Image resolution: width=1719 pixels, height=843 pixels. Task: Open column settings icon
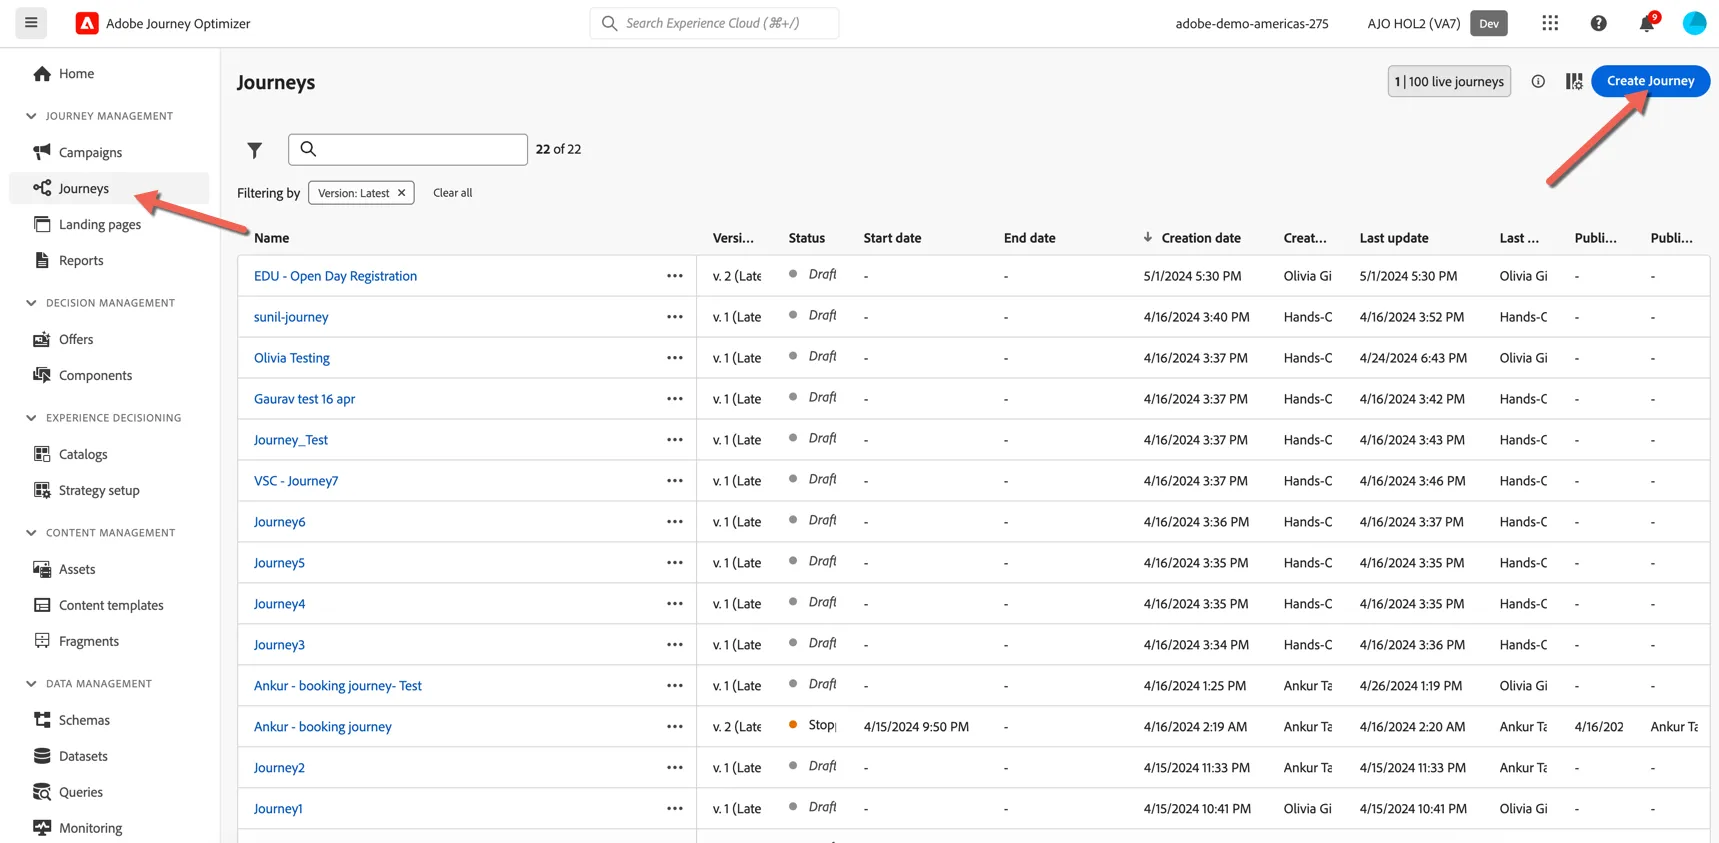pos(1574,81)
